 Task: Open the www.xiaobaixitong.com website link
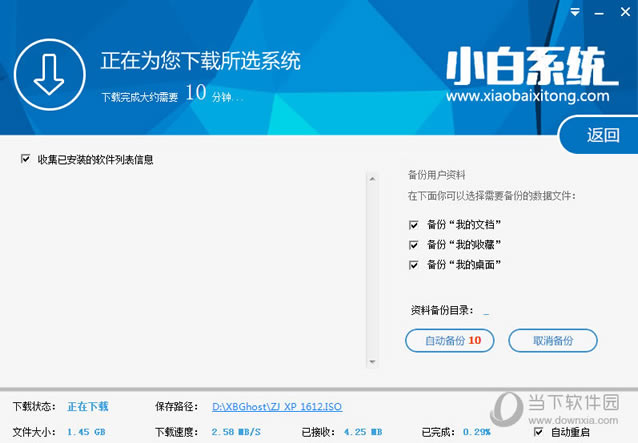[527, 97]
